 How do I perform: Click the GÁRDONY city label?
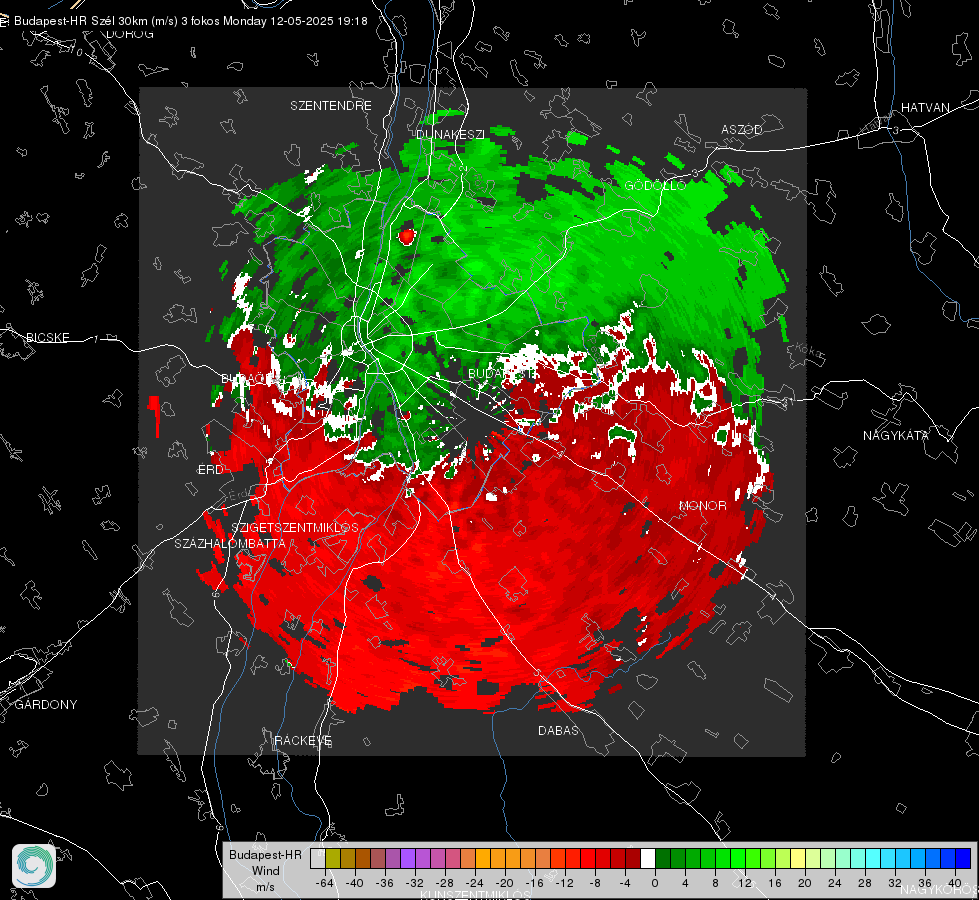click(x=46, y=705)
